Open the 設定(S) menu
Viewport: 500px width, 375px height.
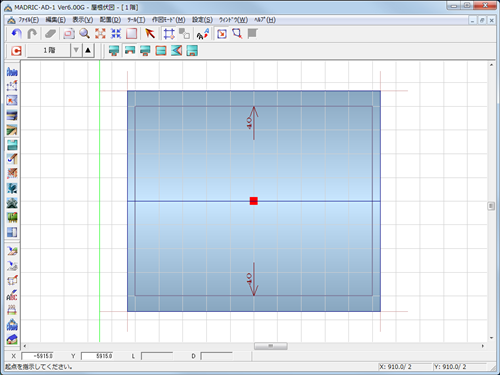[x=202, y=20]
